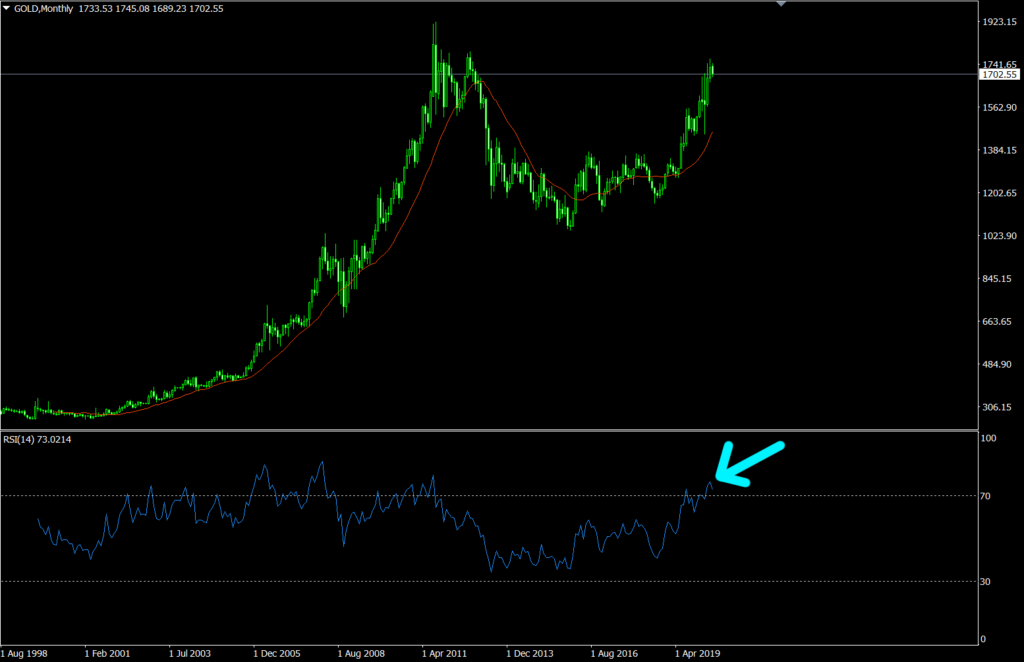Viewport: 1024px width, 662px height.
Task: Click the 1741.65 price axis label
Action: (999, 64)
